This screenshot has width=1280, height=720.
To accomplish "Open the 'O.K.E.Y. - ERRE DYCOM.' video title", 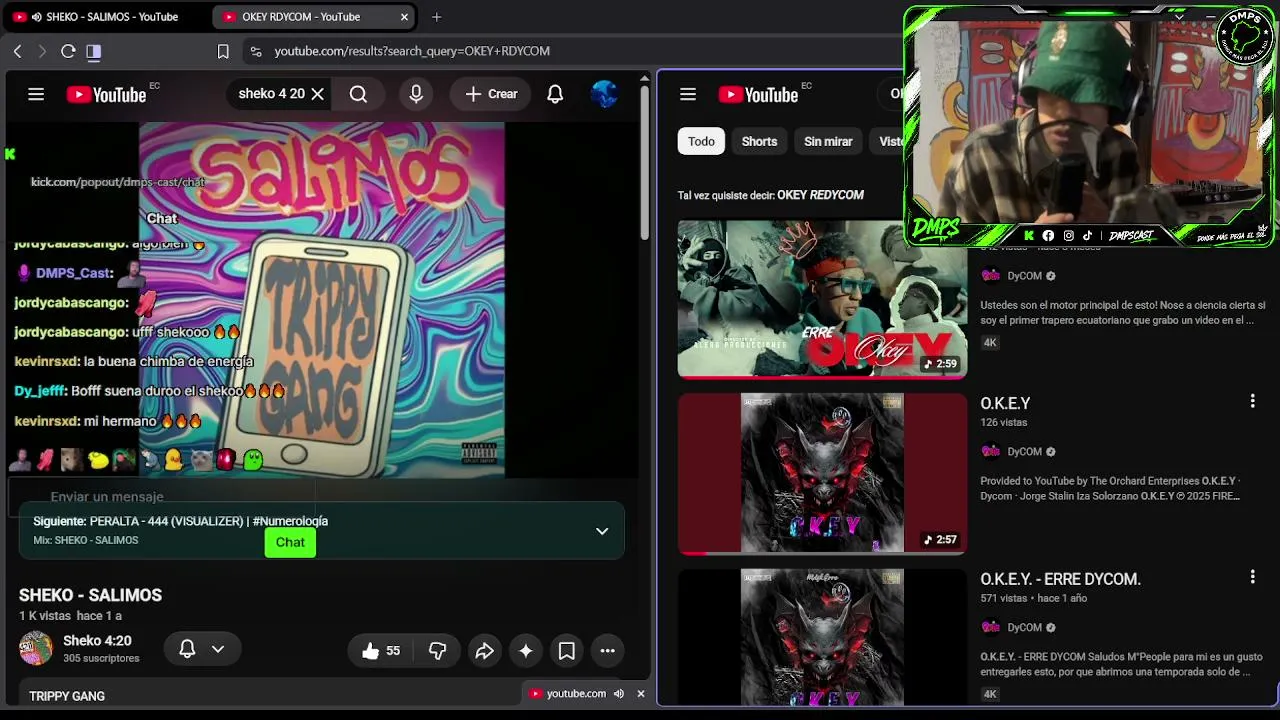I will (x=1060, y=579).
